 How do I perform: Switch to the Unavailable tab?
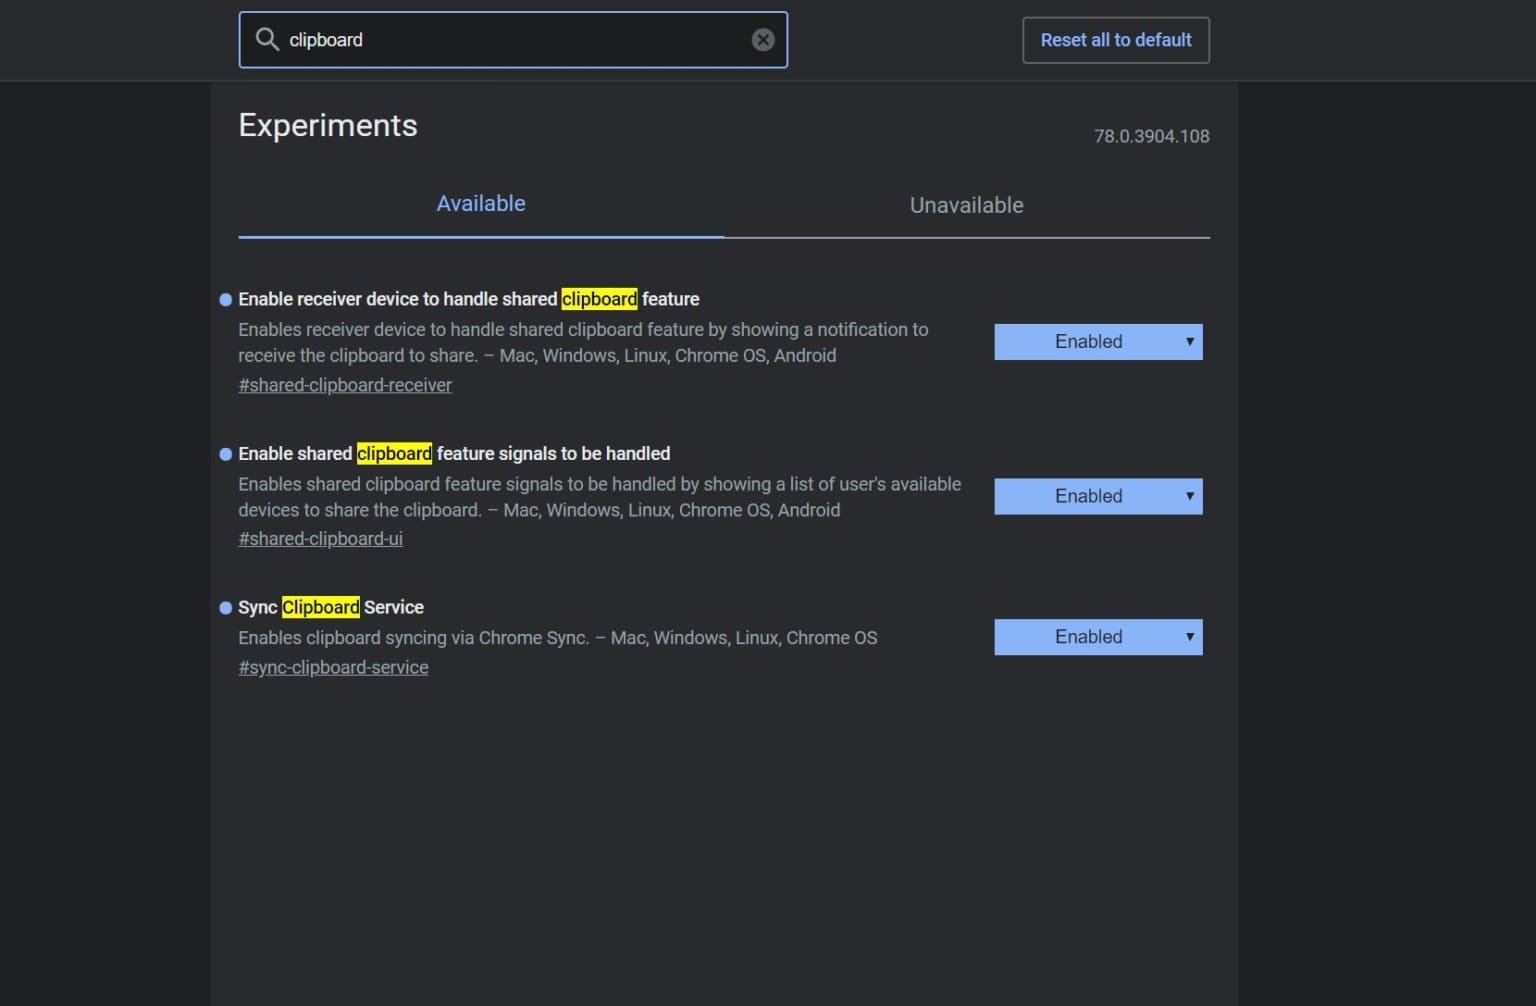966,206
